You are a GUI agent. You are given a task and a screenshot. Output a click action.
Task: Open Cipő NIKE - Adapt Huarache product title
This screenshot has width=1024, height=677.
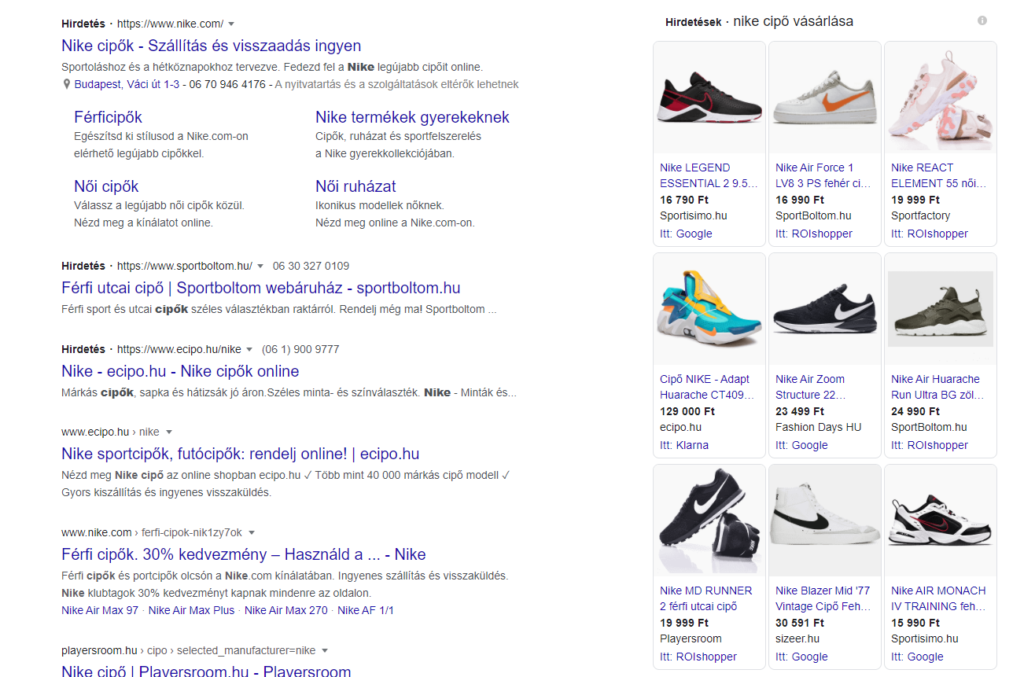pyautogui.click(x=707, y=387)
